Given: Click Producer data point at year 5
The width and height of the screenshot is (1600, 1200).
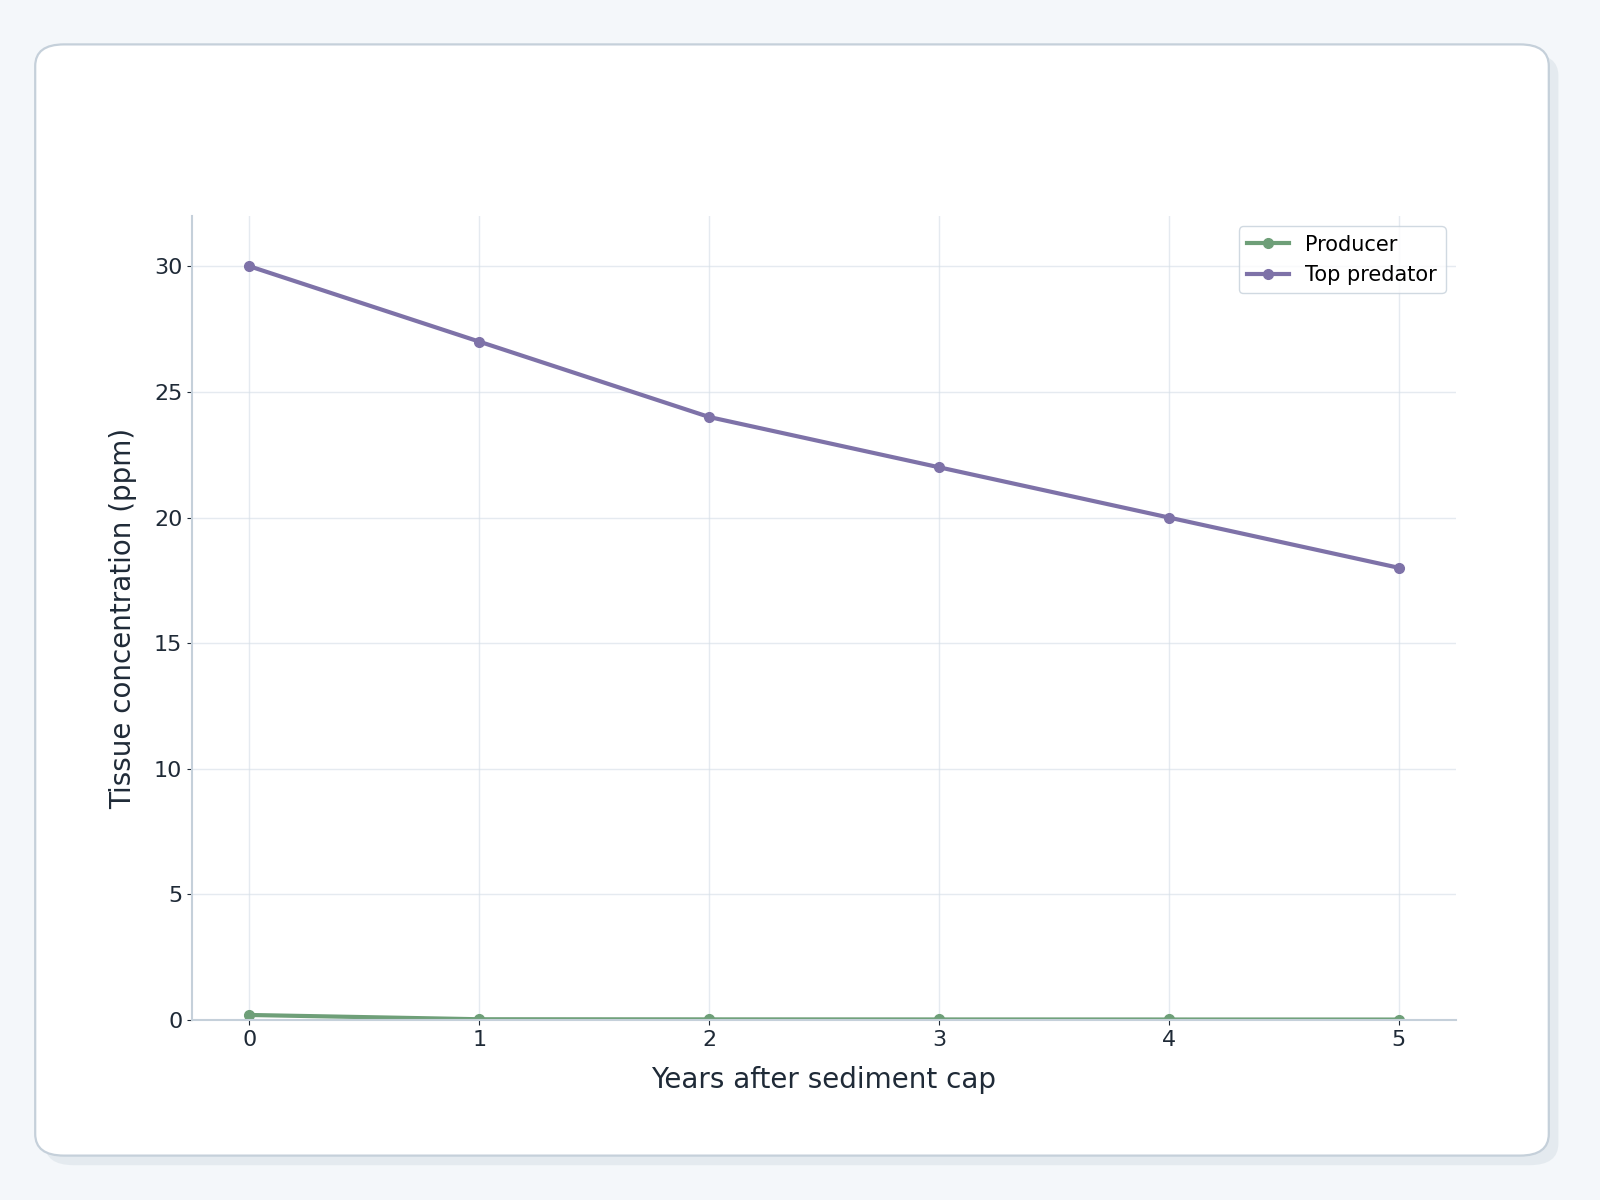Looking at the screenshot, I should click(1399, 1020).
